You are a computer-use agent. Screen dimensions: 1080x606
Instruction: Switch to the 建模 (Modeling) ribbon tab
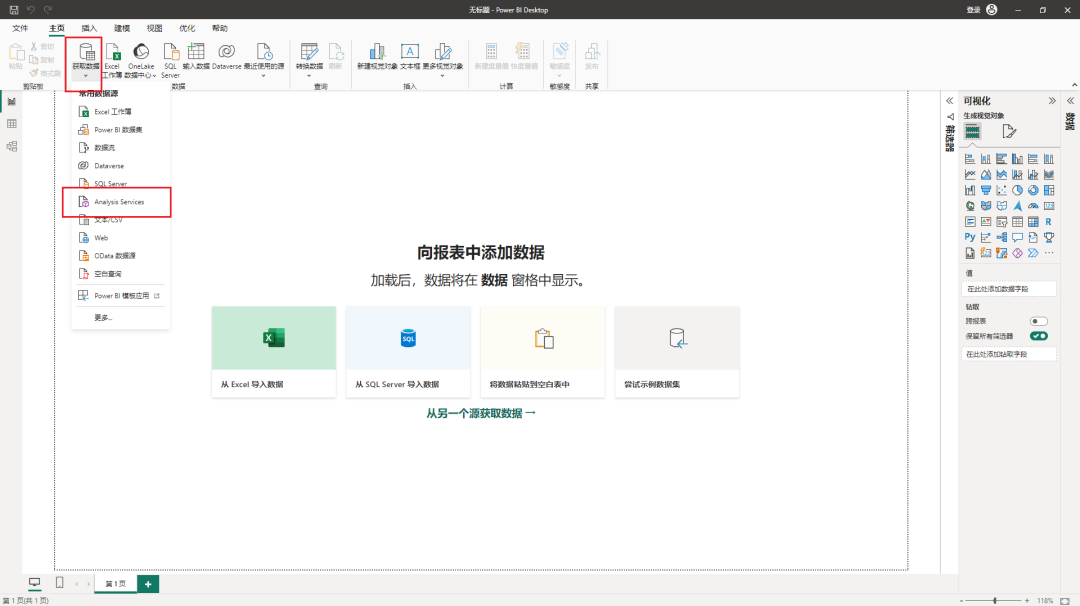pos(122,28)
